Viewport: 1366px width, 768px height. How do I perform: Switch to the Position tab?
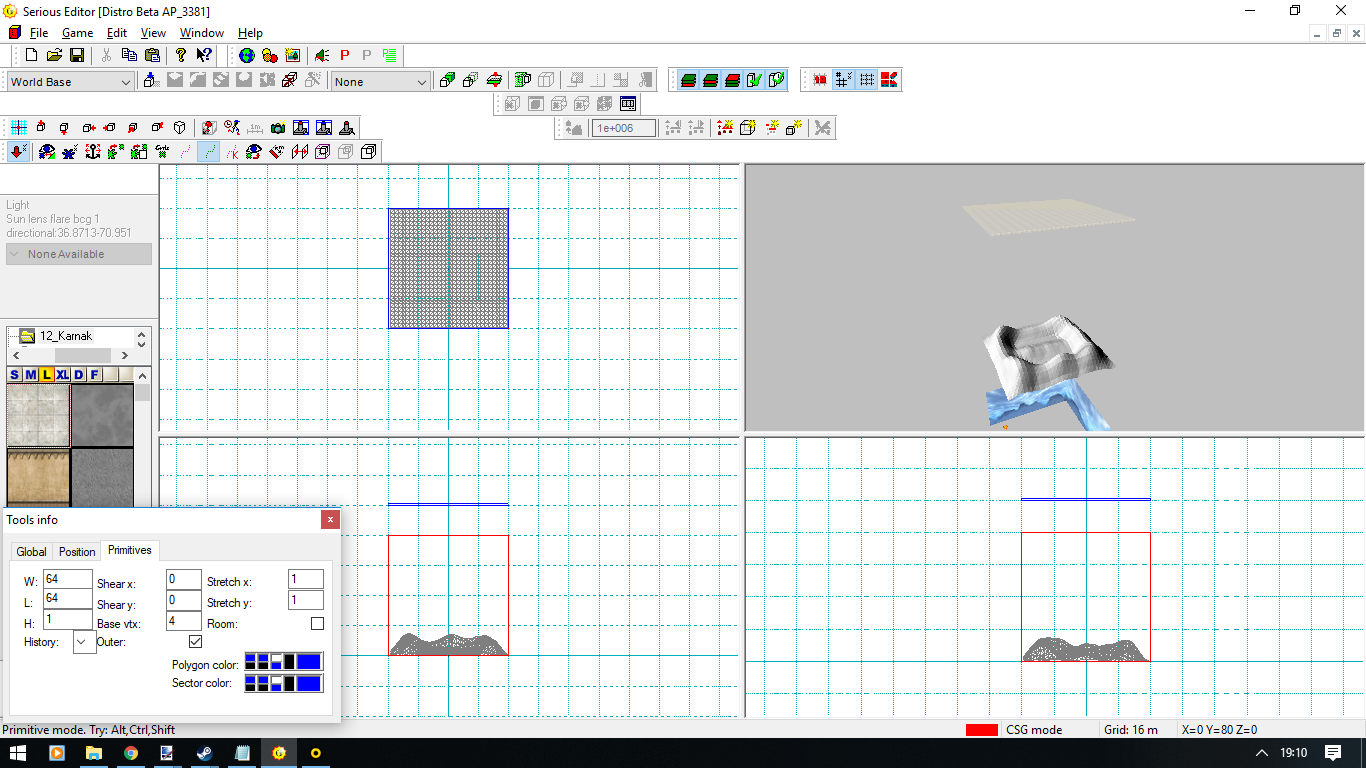click(x=77, y=552)
